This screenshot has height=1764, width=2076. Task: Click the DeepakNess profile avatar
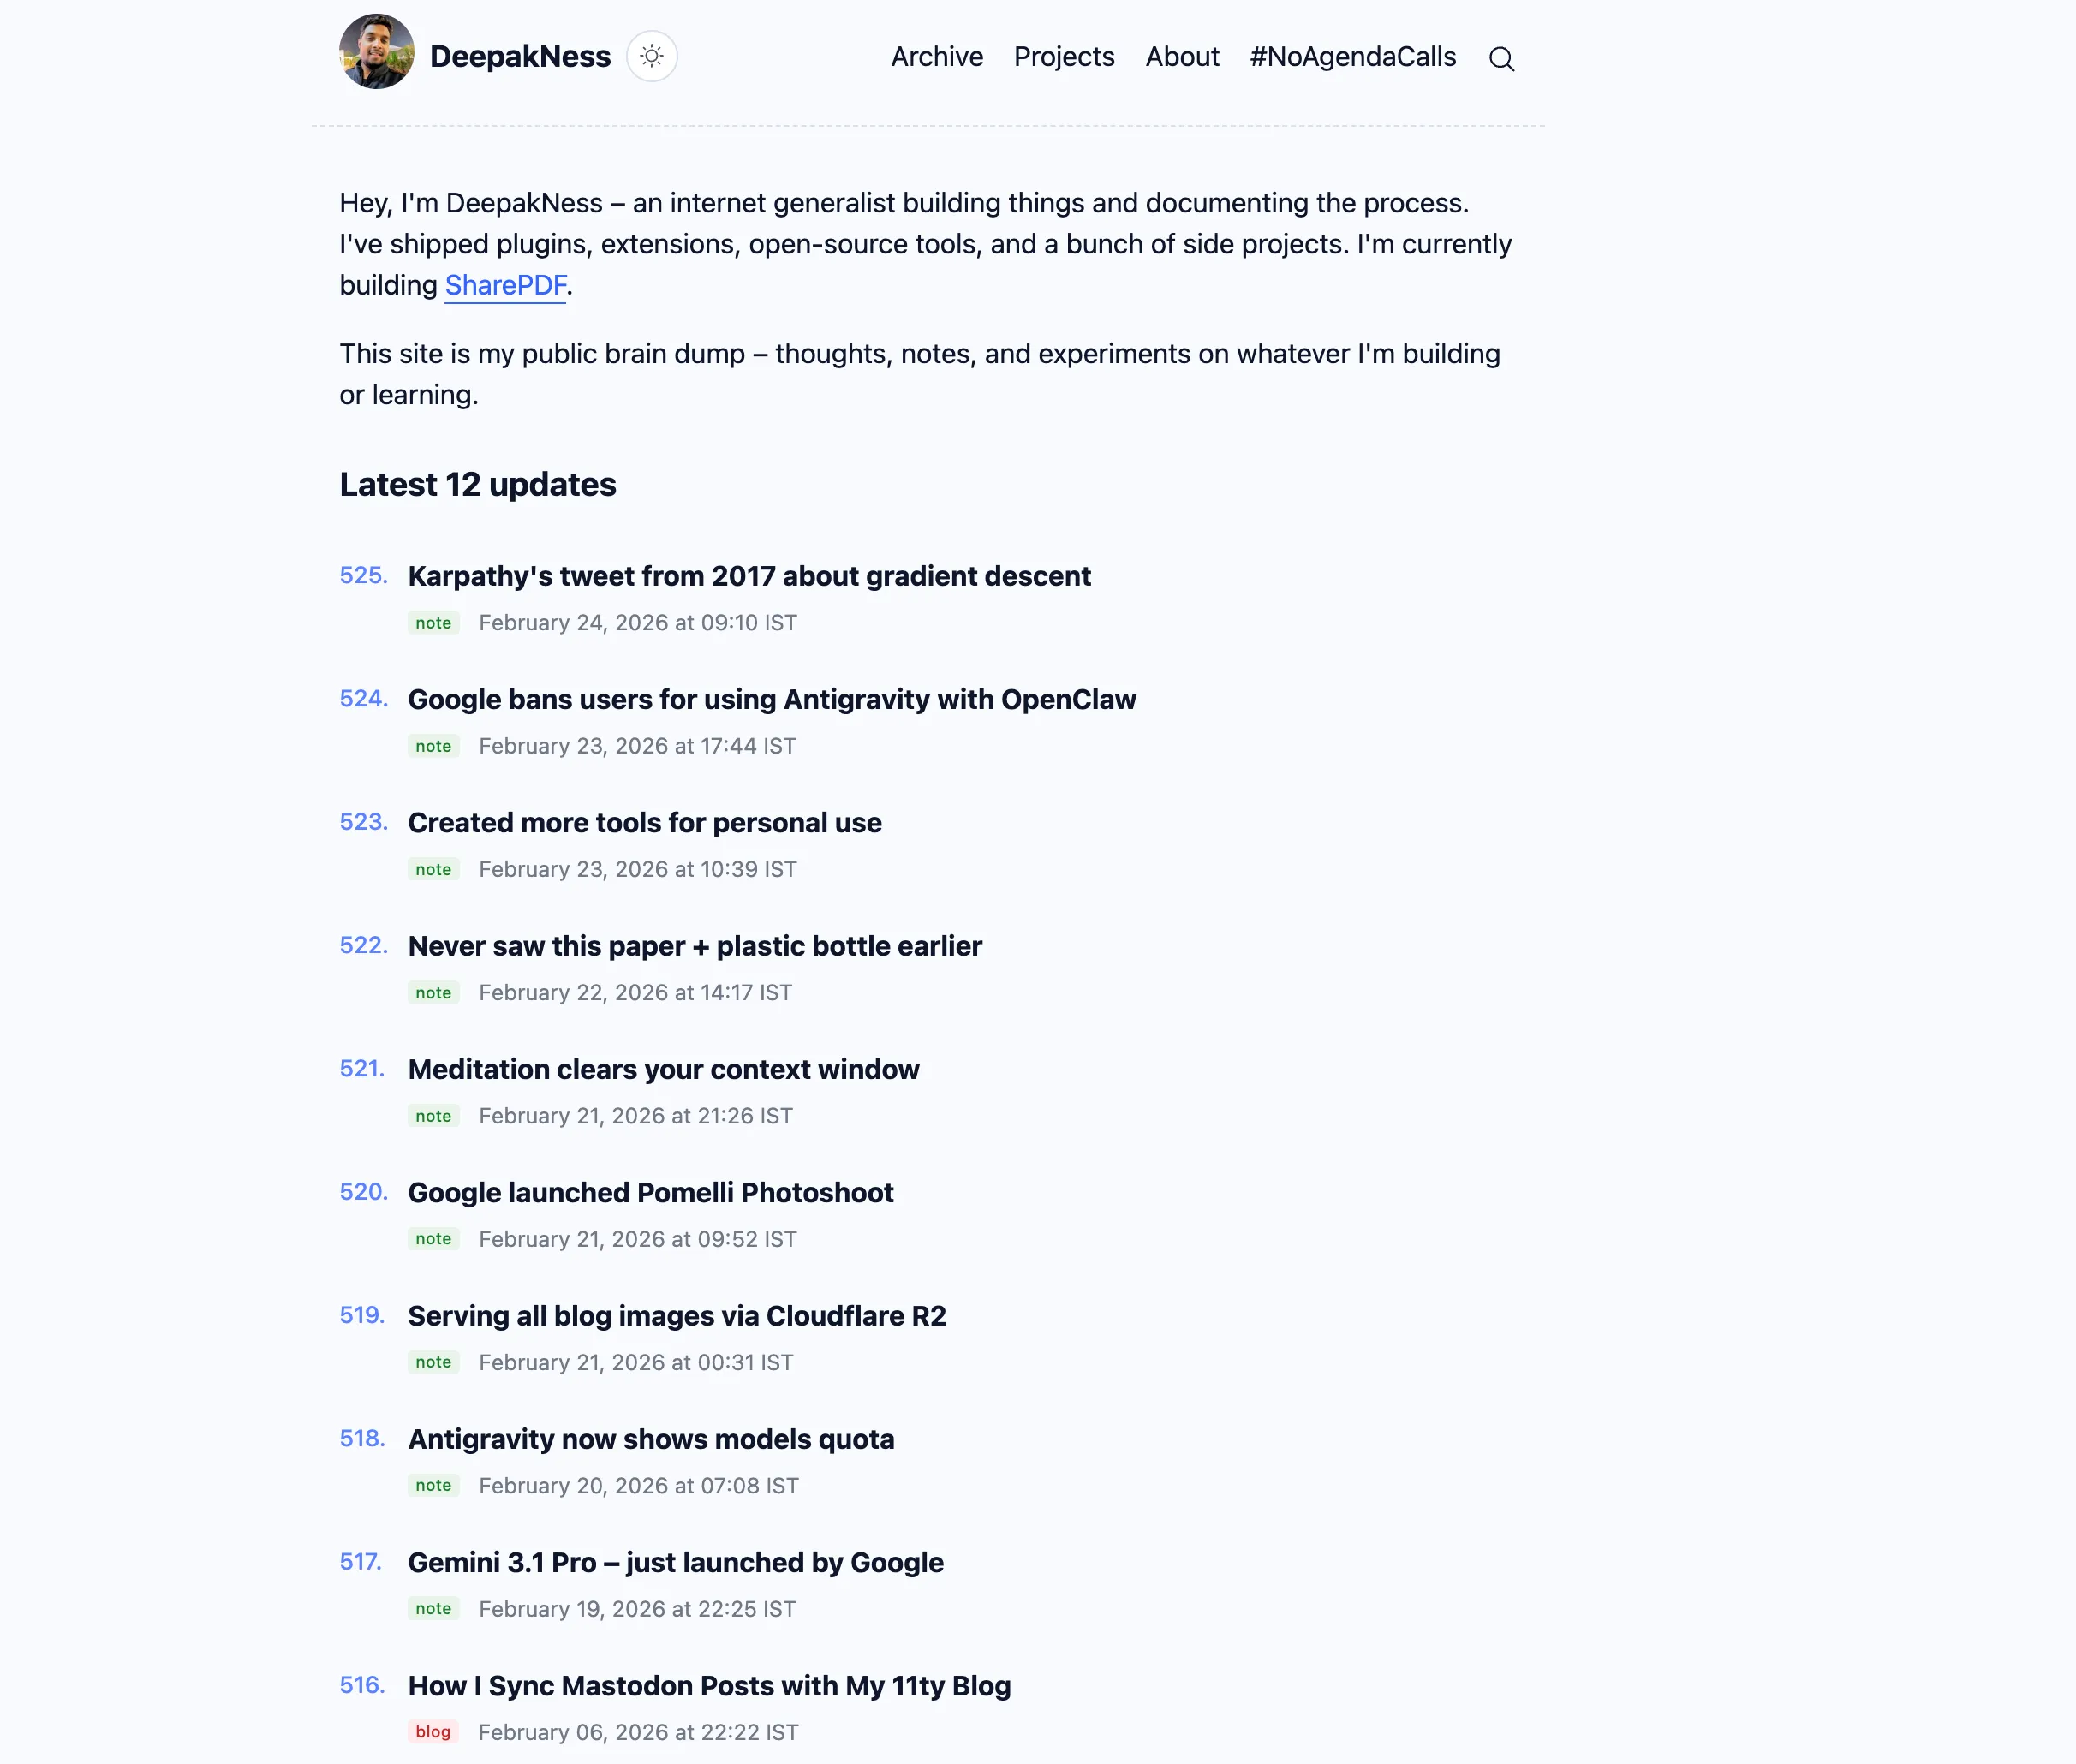[377, 52]
